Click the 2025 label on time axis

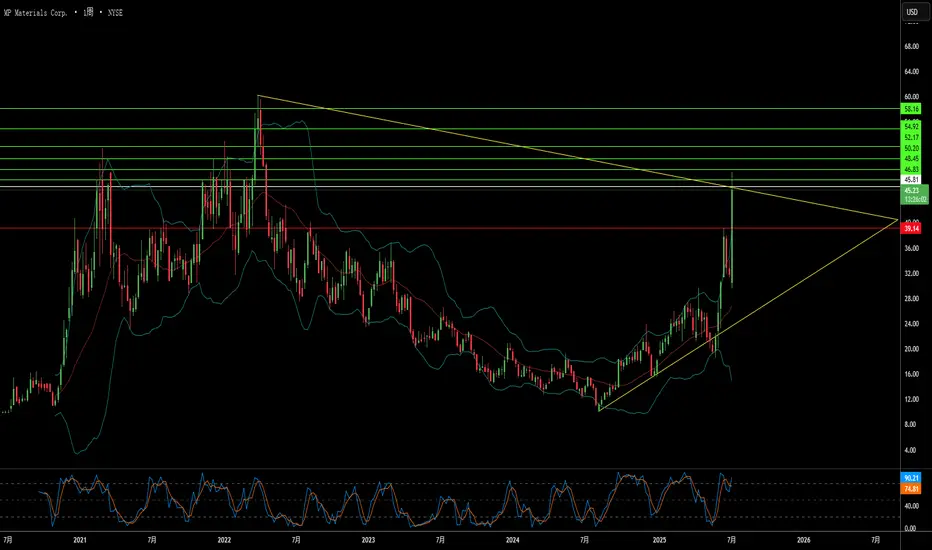click(659, 540)
